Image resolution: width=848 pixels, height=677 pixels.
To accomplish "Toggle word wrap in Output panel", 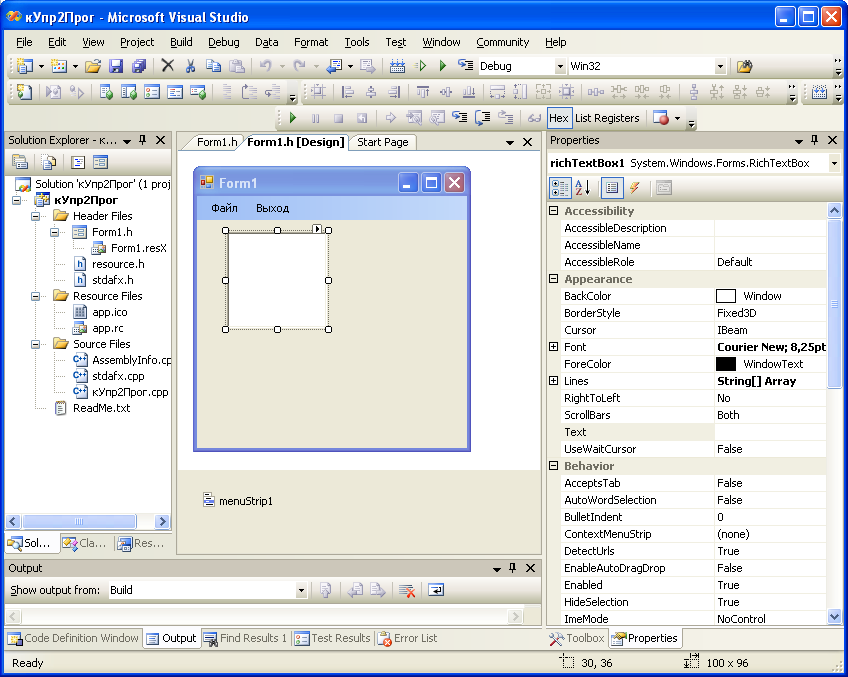I will click(436, 590).
